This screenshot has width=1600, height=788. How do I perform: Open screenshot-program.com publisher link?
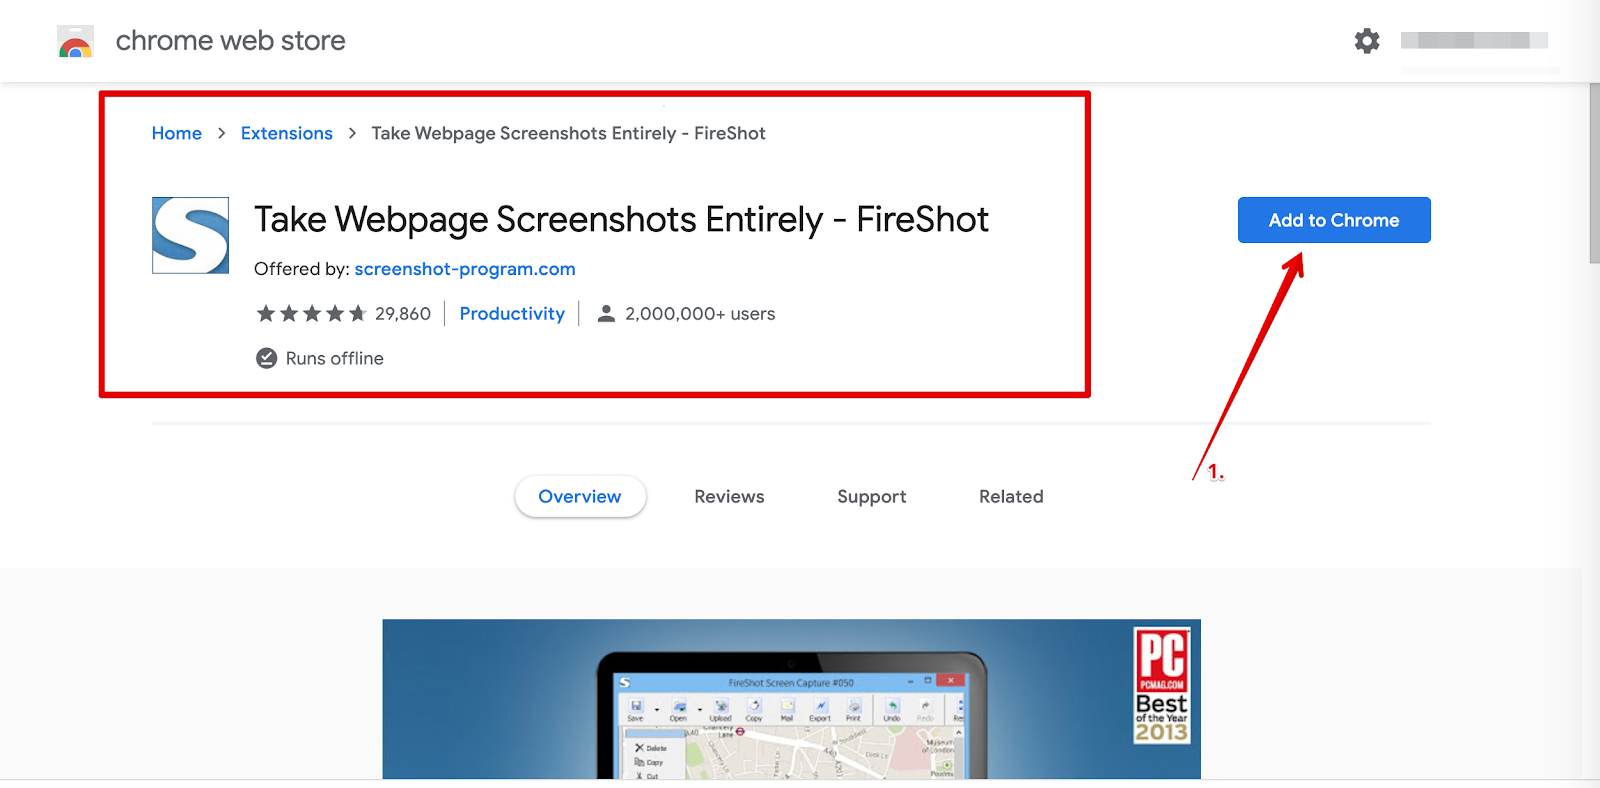[x=465, y=269]
